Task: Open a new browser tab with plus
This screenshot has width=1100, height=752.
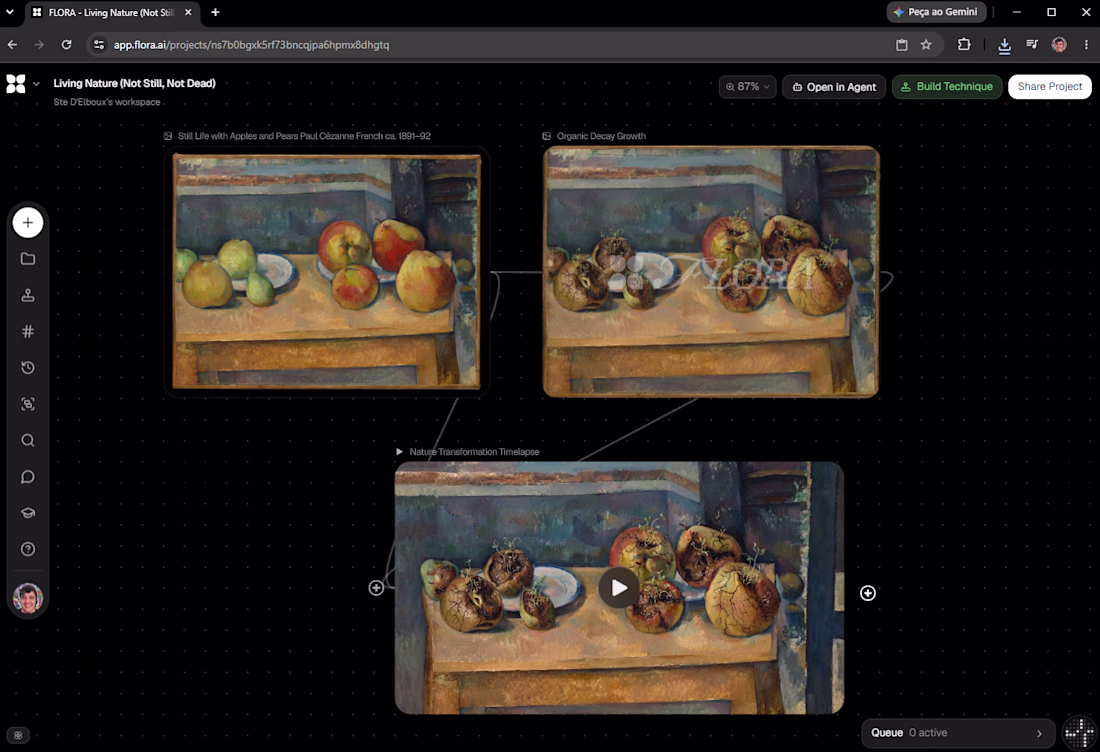Action: point(215,12)
